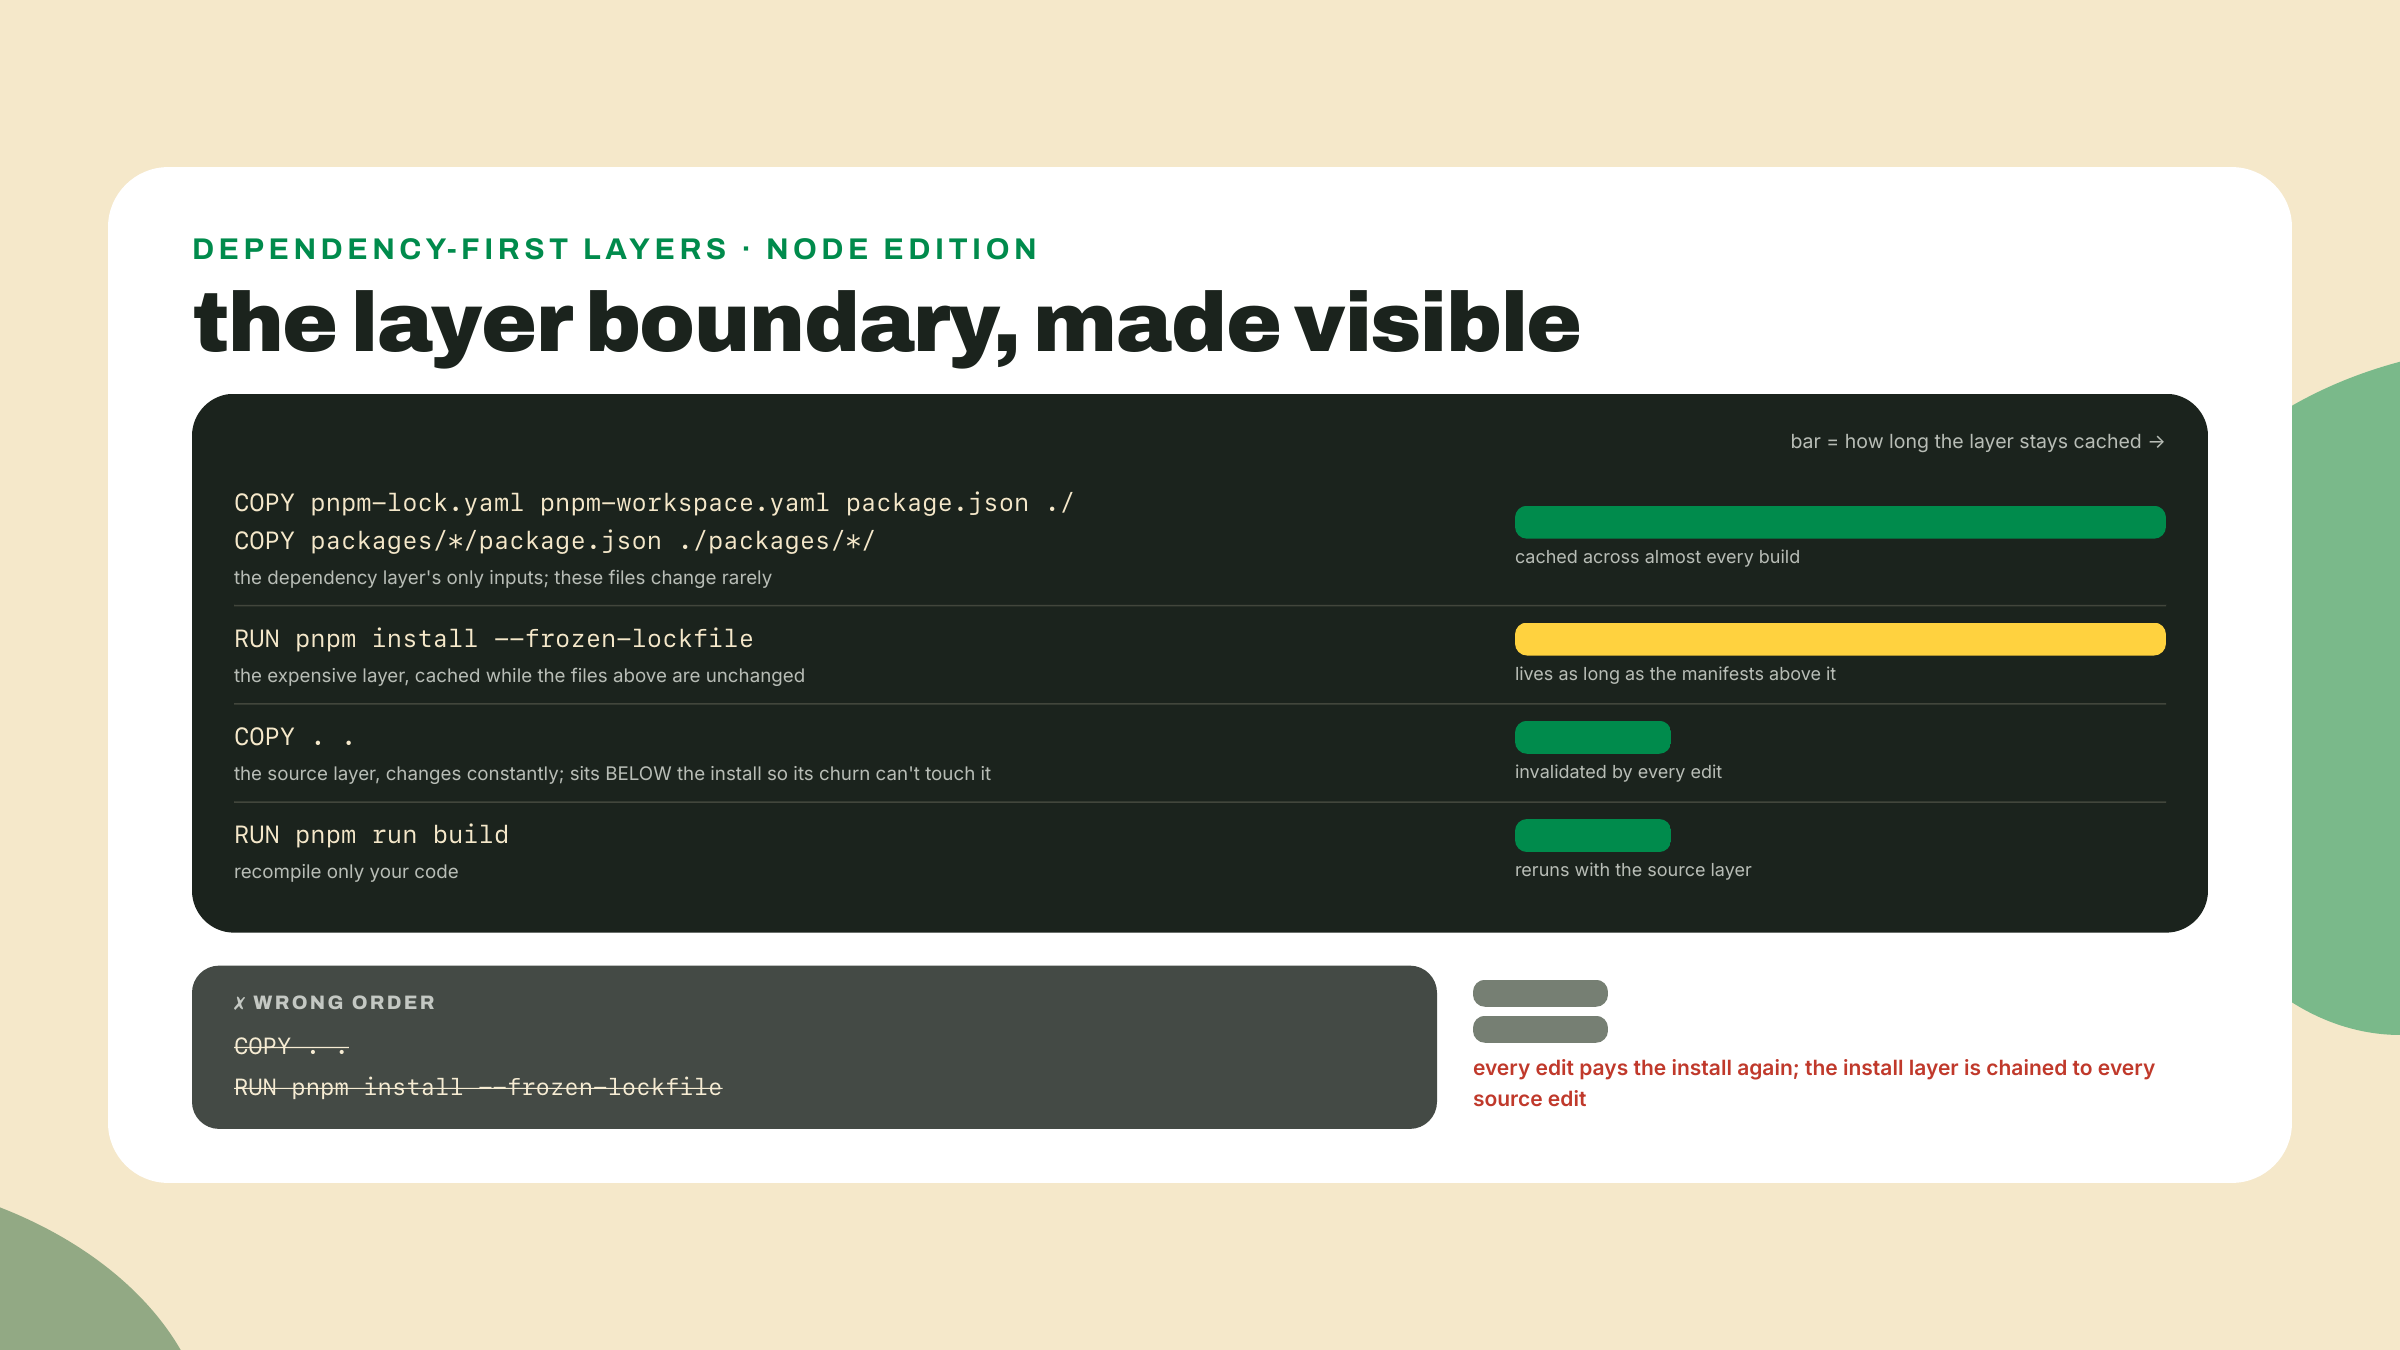The image size is (2400, 1350).
Task: Click the legend "bar = how long the layer stays cached"
Action: pos(1977,442)
